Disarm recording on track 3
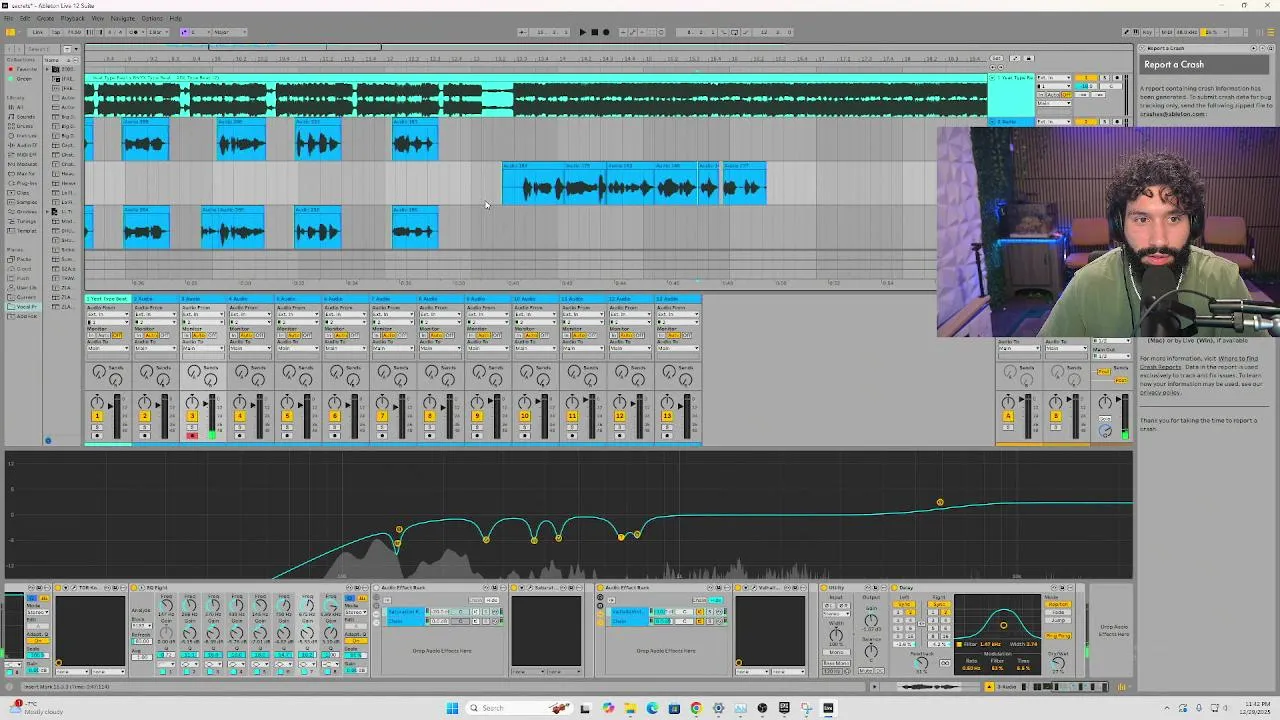The image size is (1280, 720). pos(192,436)
